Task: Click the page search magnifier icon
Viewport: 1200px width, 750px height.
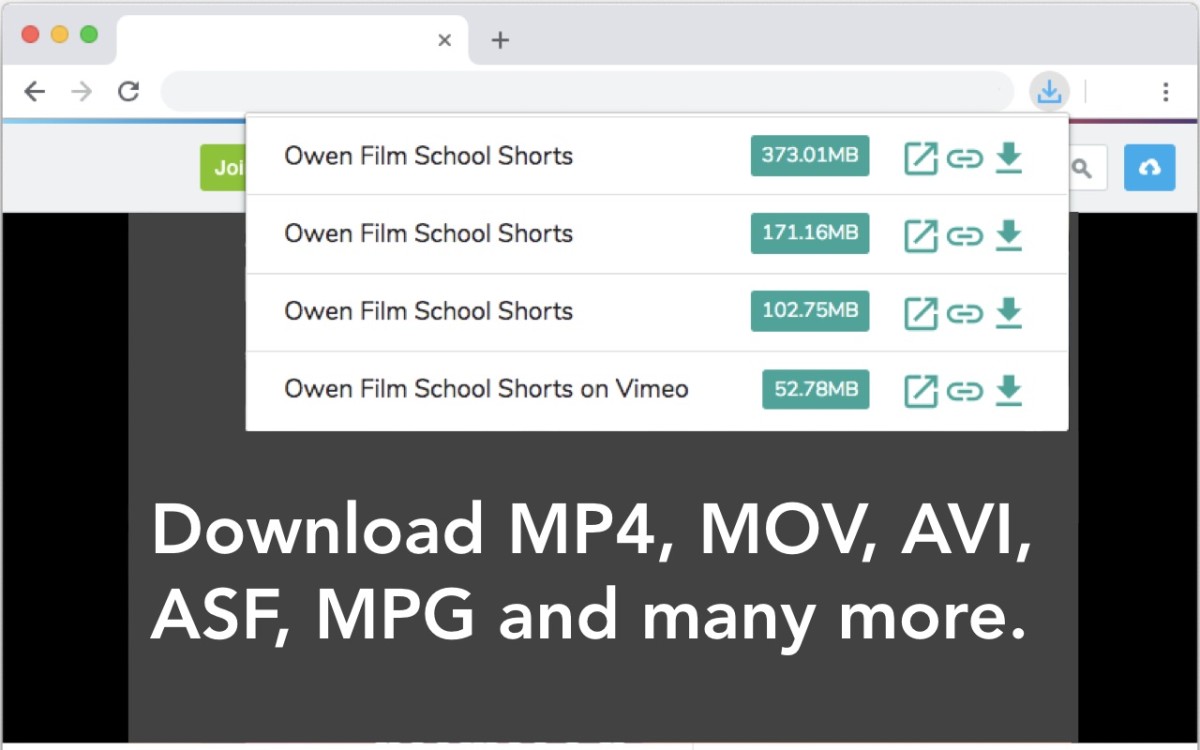Action: [x=1083, y=168]
